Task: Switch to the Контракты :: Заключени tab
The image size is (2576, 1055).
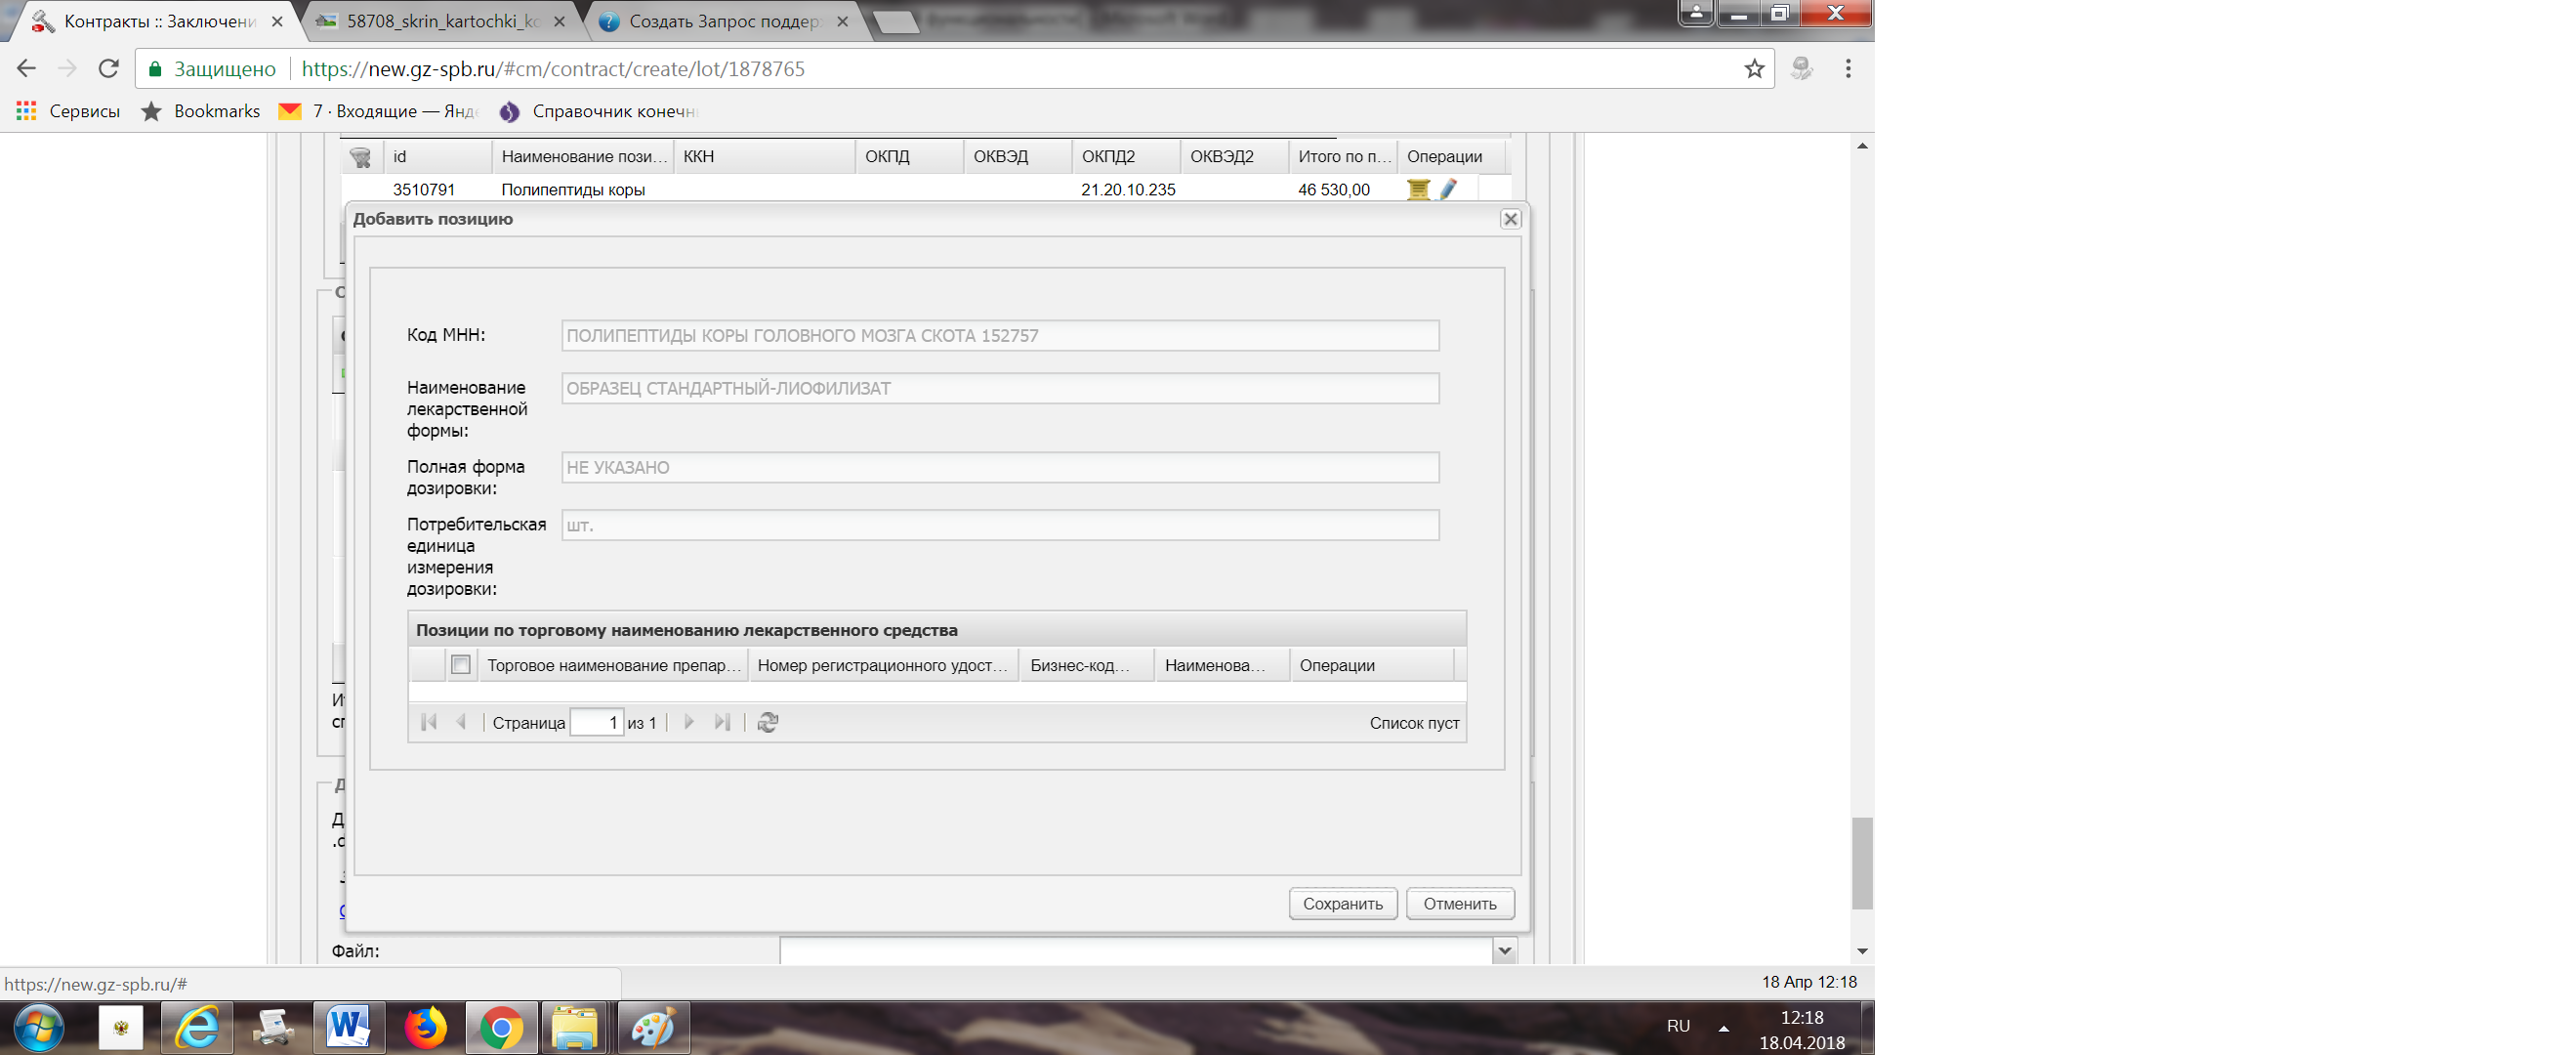Action: click(x=157, y=21)
